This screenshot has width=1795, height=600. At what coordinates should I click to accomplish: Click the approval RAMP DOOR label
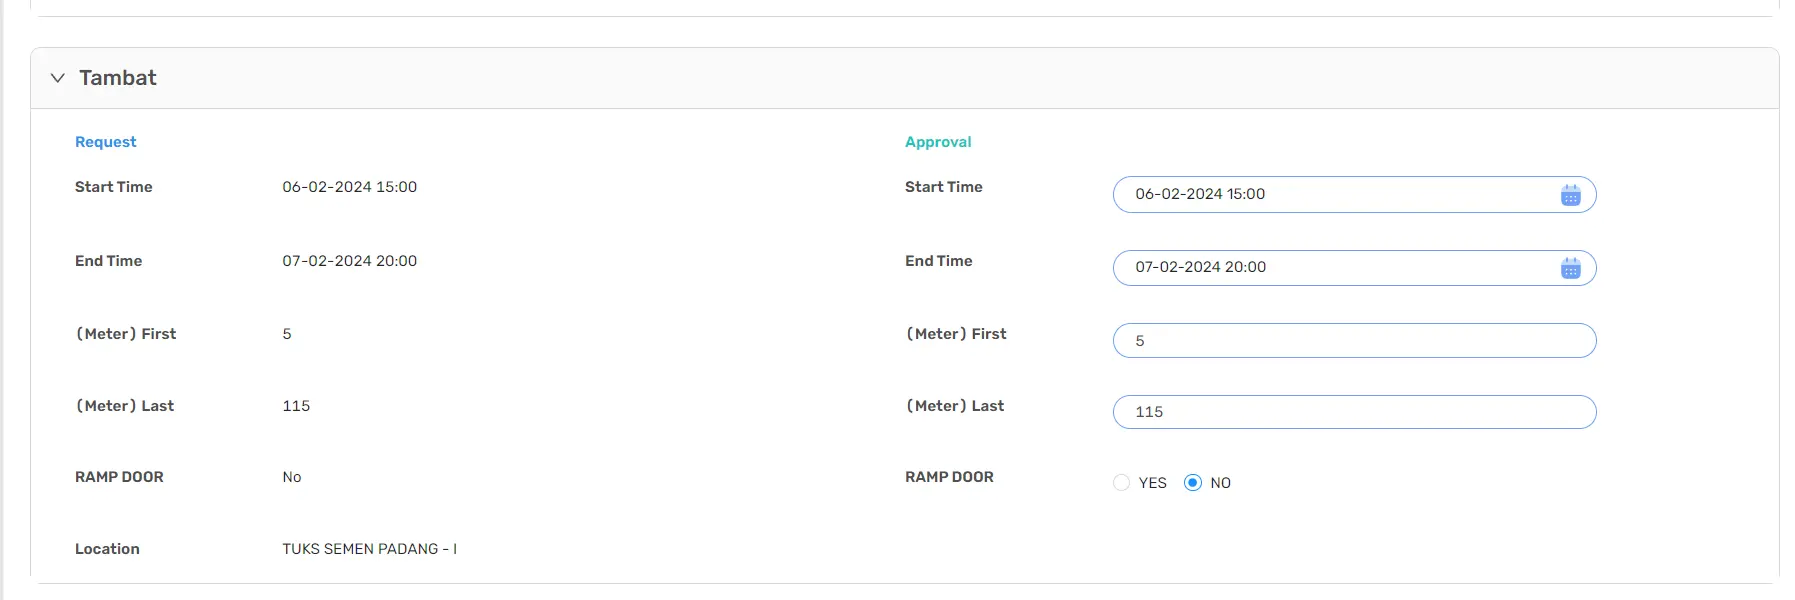949,477
